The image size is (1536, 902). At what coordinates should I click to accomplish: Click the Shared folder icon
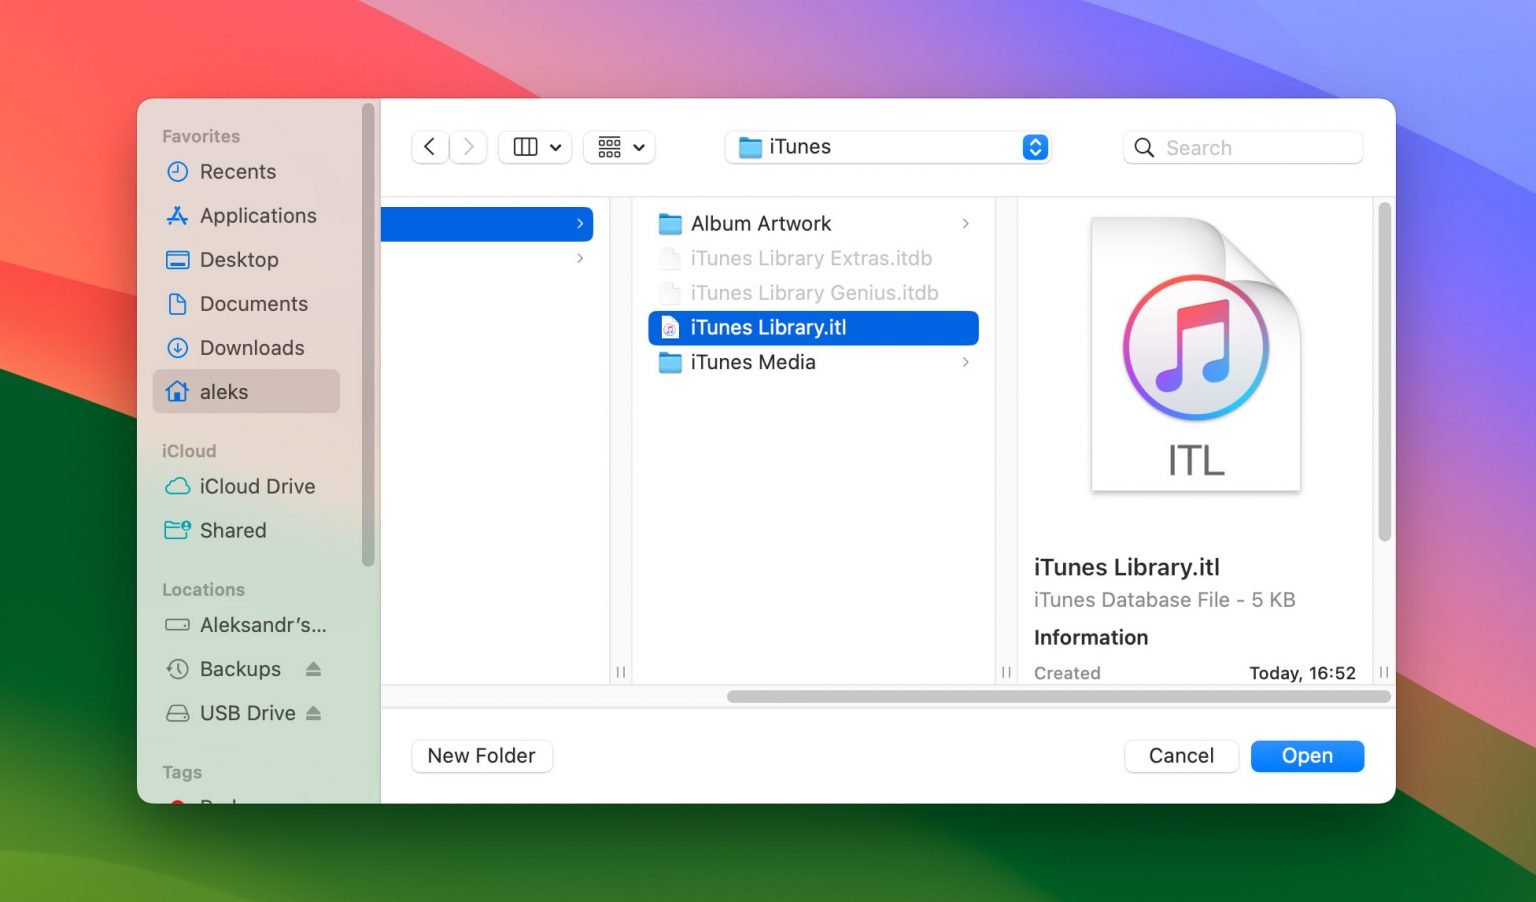pos(177,530)
